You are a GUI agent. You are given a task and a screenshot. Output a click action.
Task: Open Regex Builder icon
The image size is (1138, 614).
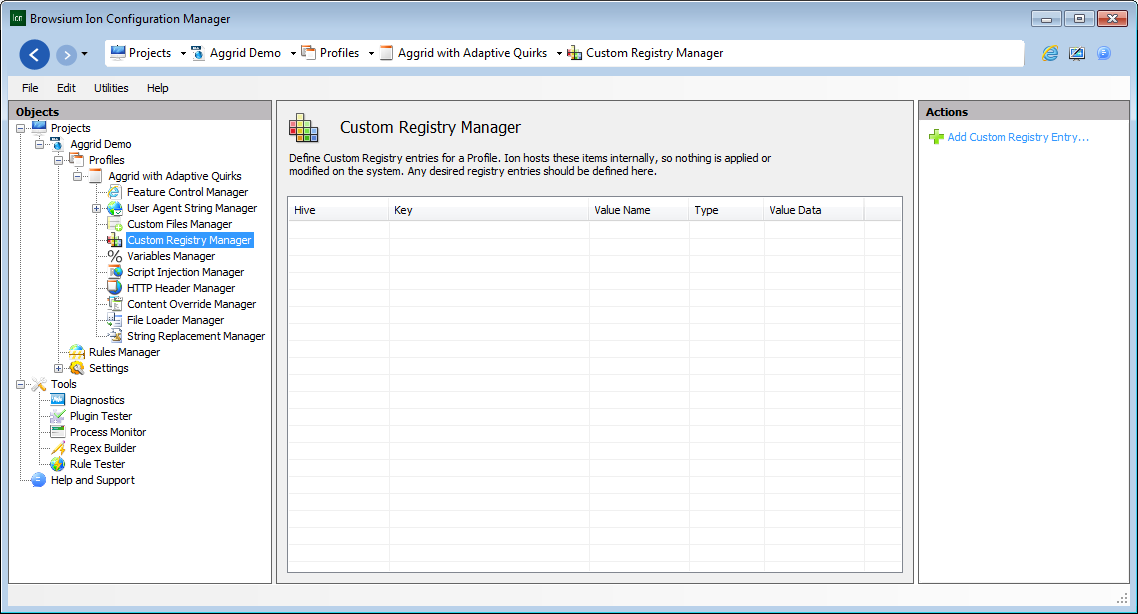[x=57, y=447]
